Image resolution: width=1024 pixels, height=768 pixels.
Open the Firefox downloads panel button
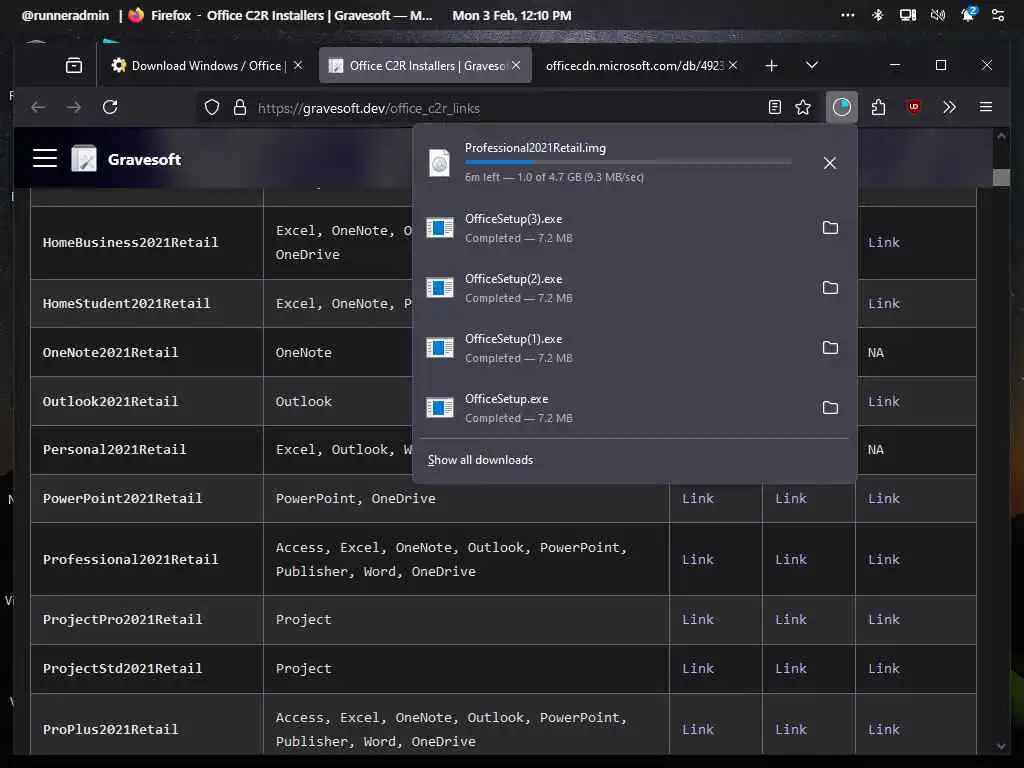pos(841,107)
